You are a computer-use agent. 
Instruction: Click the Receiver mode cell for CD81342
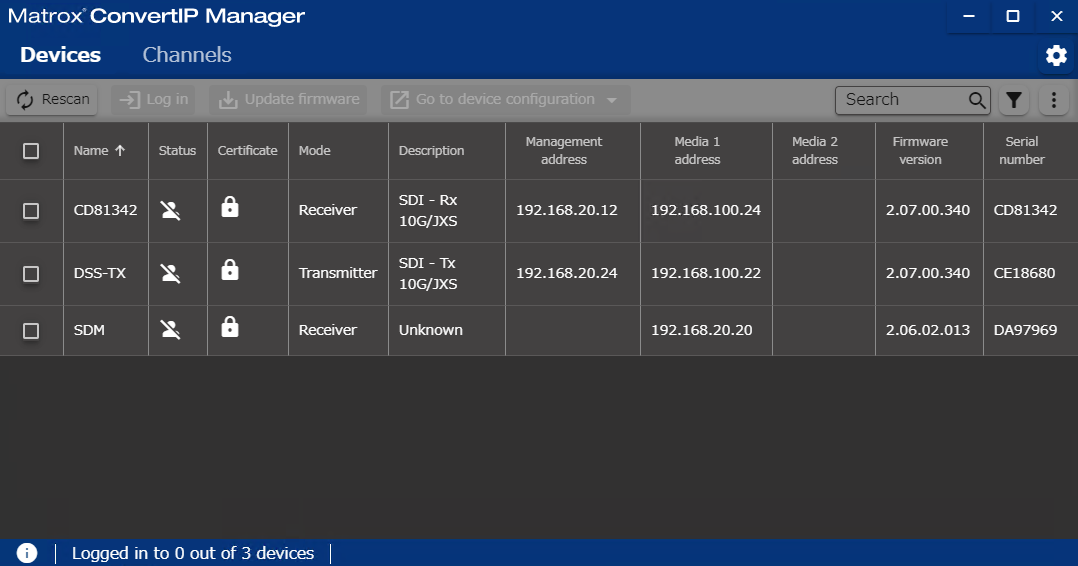tap(328, 210)
